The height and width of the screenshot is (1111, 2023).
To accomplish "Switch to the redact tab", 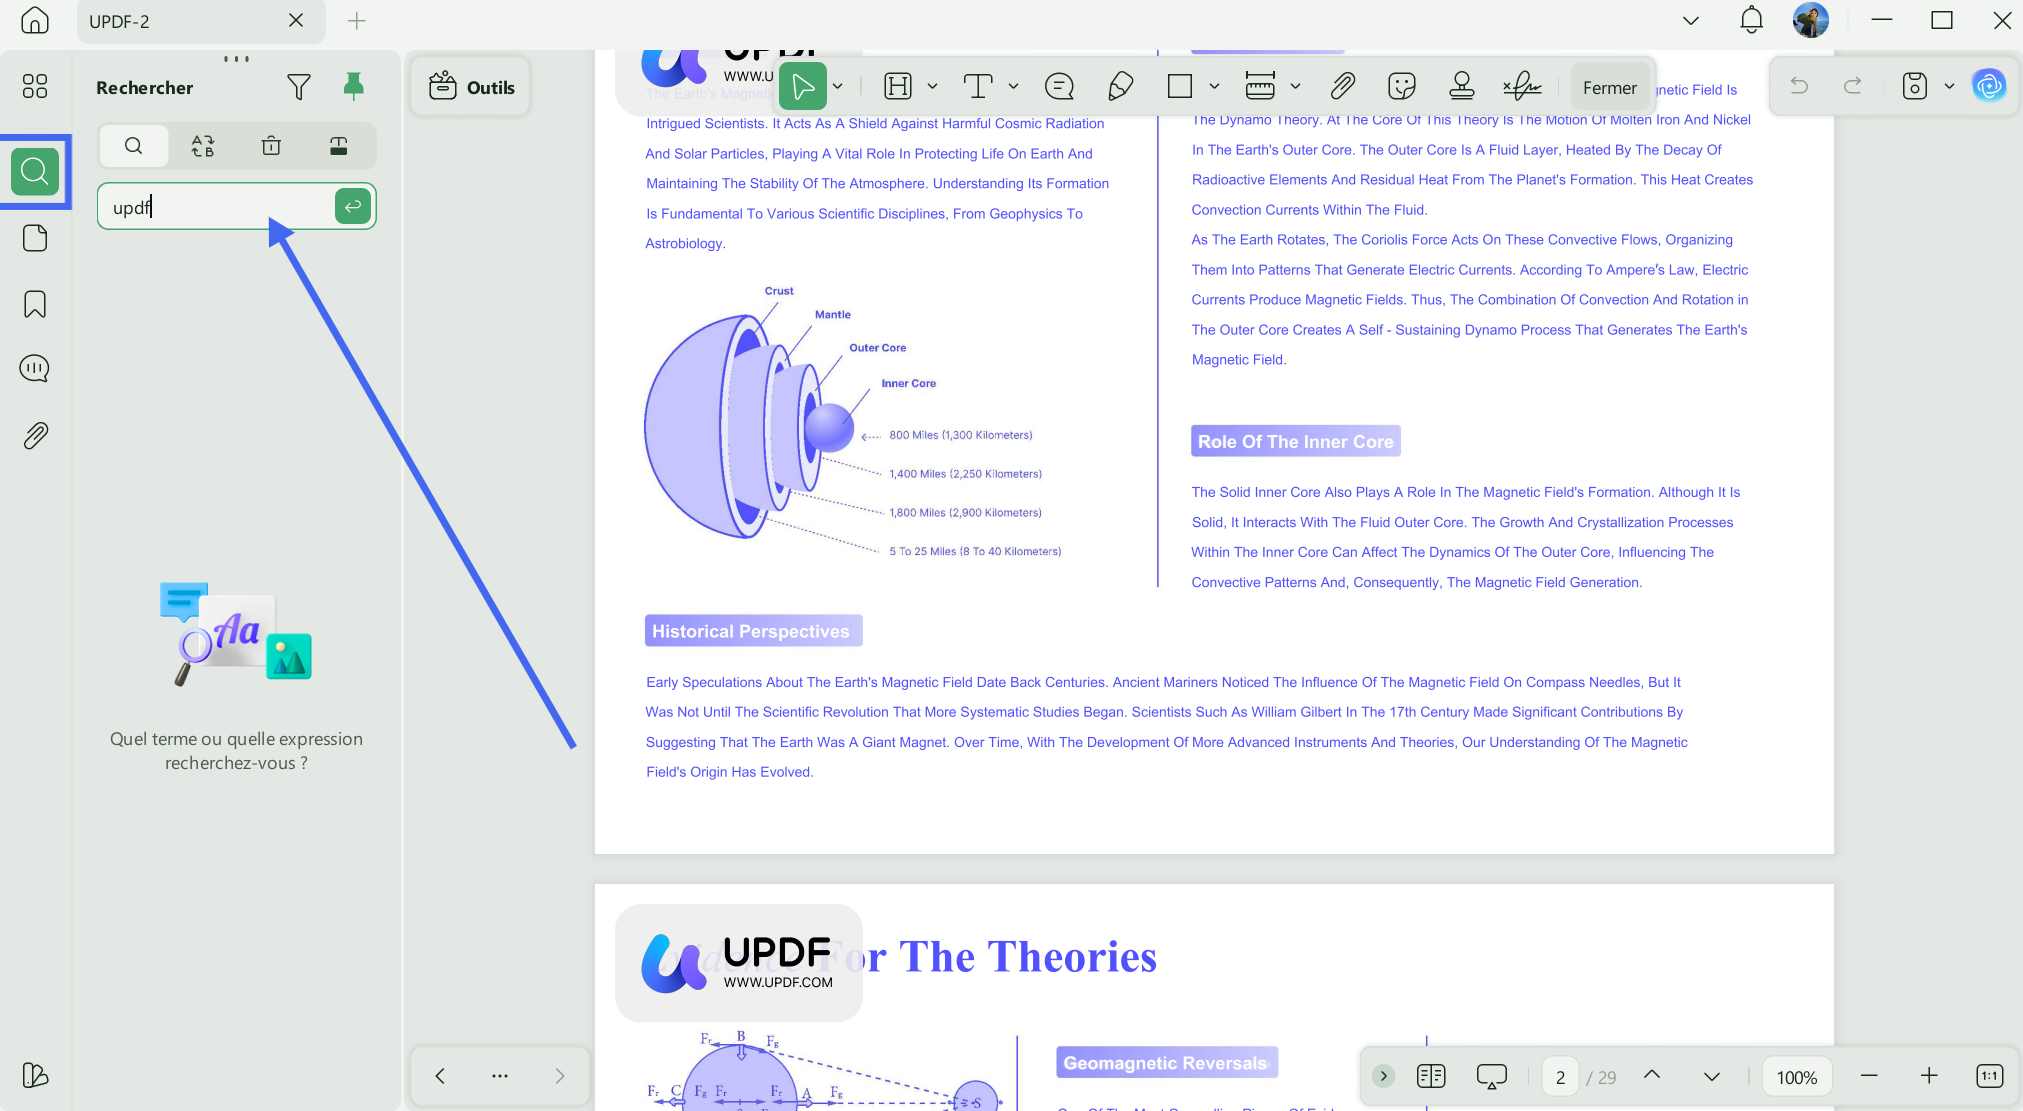I will pos(339,146).
